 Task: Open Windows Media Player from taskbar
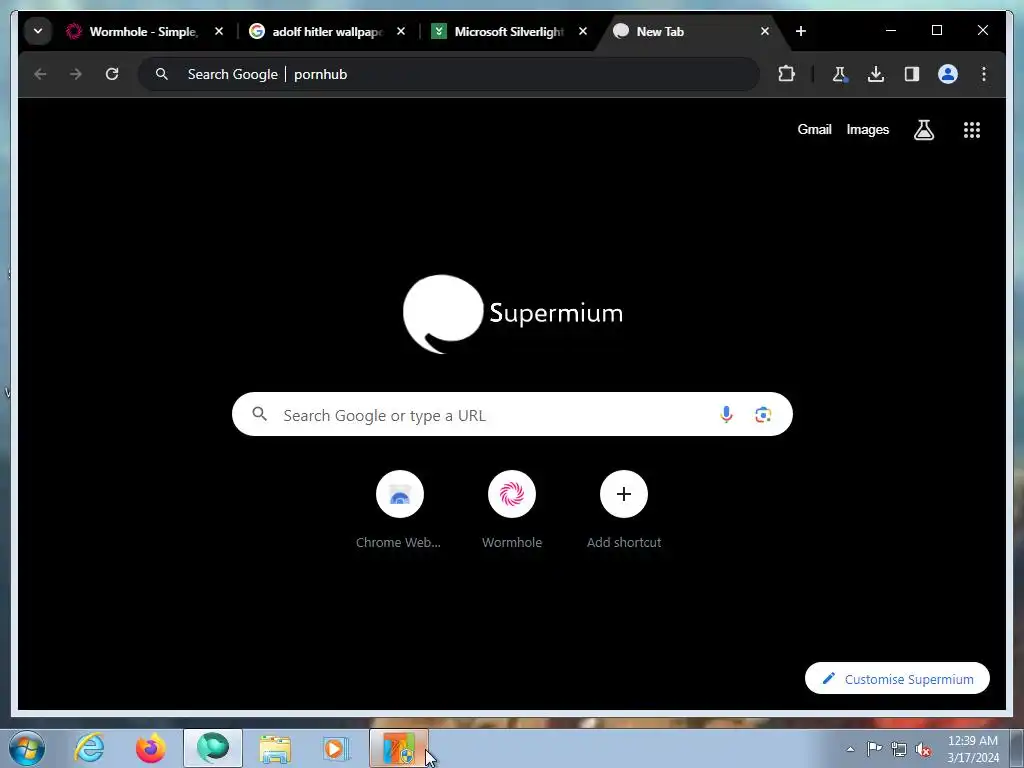click(x=336, y=748)
